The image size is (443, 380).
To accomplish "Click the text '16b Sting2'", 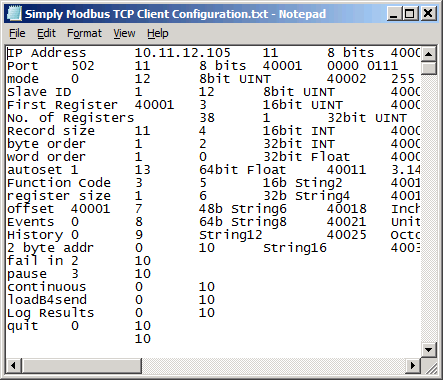I will (303, 183).
